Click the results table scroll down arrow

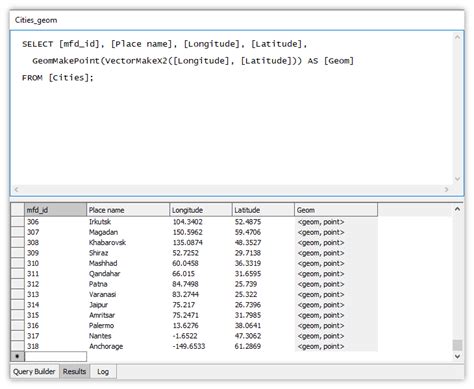click(457, 356)
